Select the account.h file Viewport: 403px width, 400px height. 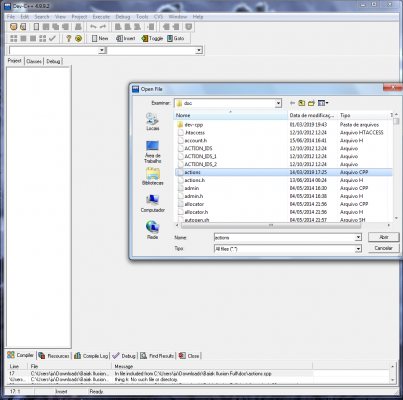[196, 141]
